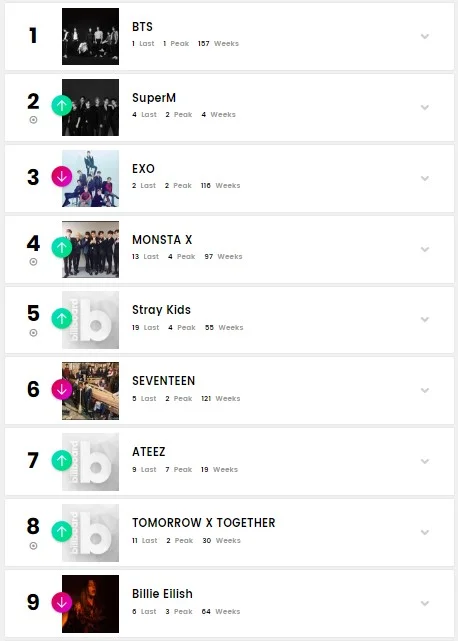This screenshot has width=458, height=641.
Task: Open the SEVENTEEN artist name link
Action: (x=164, y=381)
